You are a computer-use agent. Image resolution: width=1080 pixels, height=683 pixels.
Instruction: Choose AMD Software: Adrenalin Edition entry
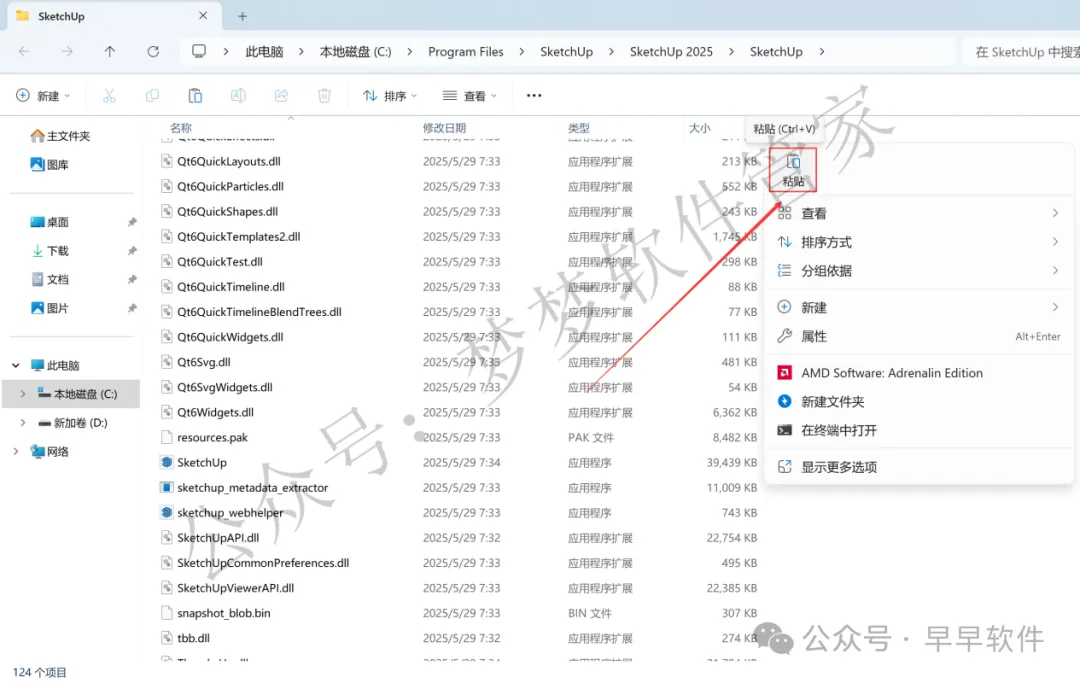[919, 373]
